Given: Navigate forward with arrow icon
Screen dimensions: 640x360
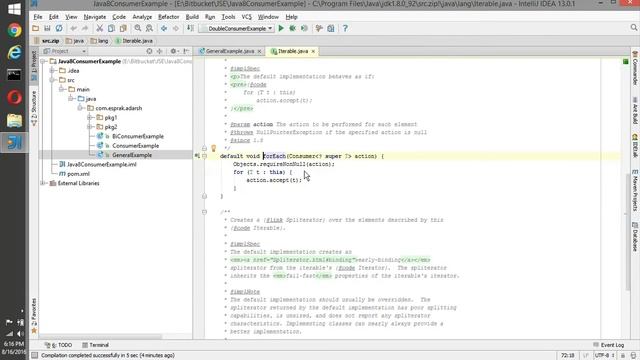Looking at the screenshot, I should coord(176,29).
